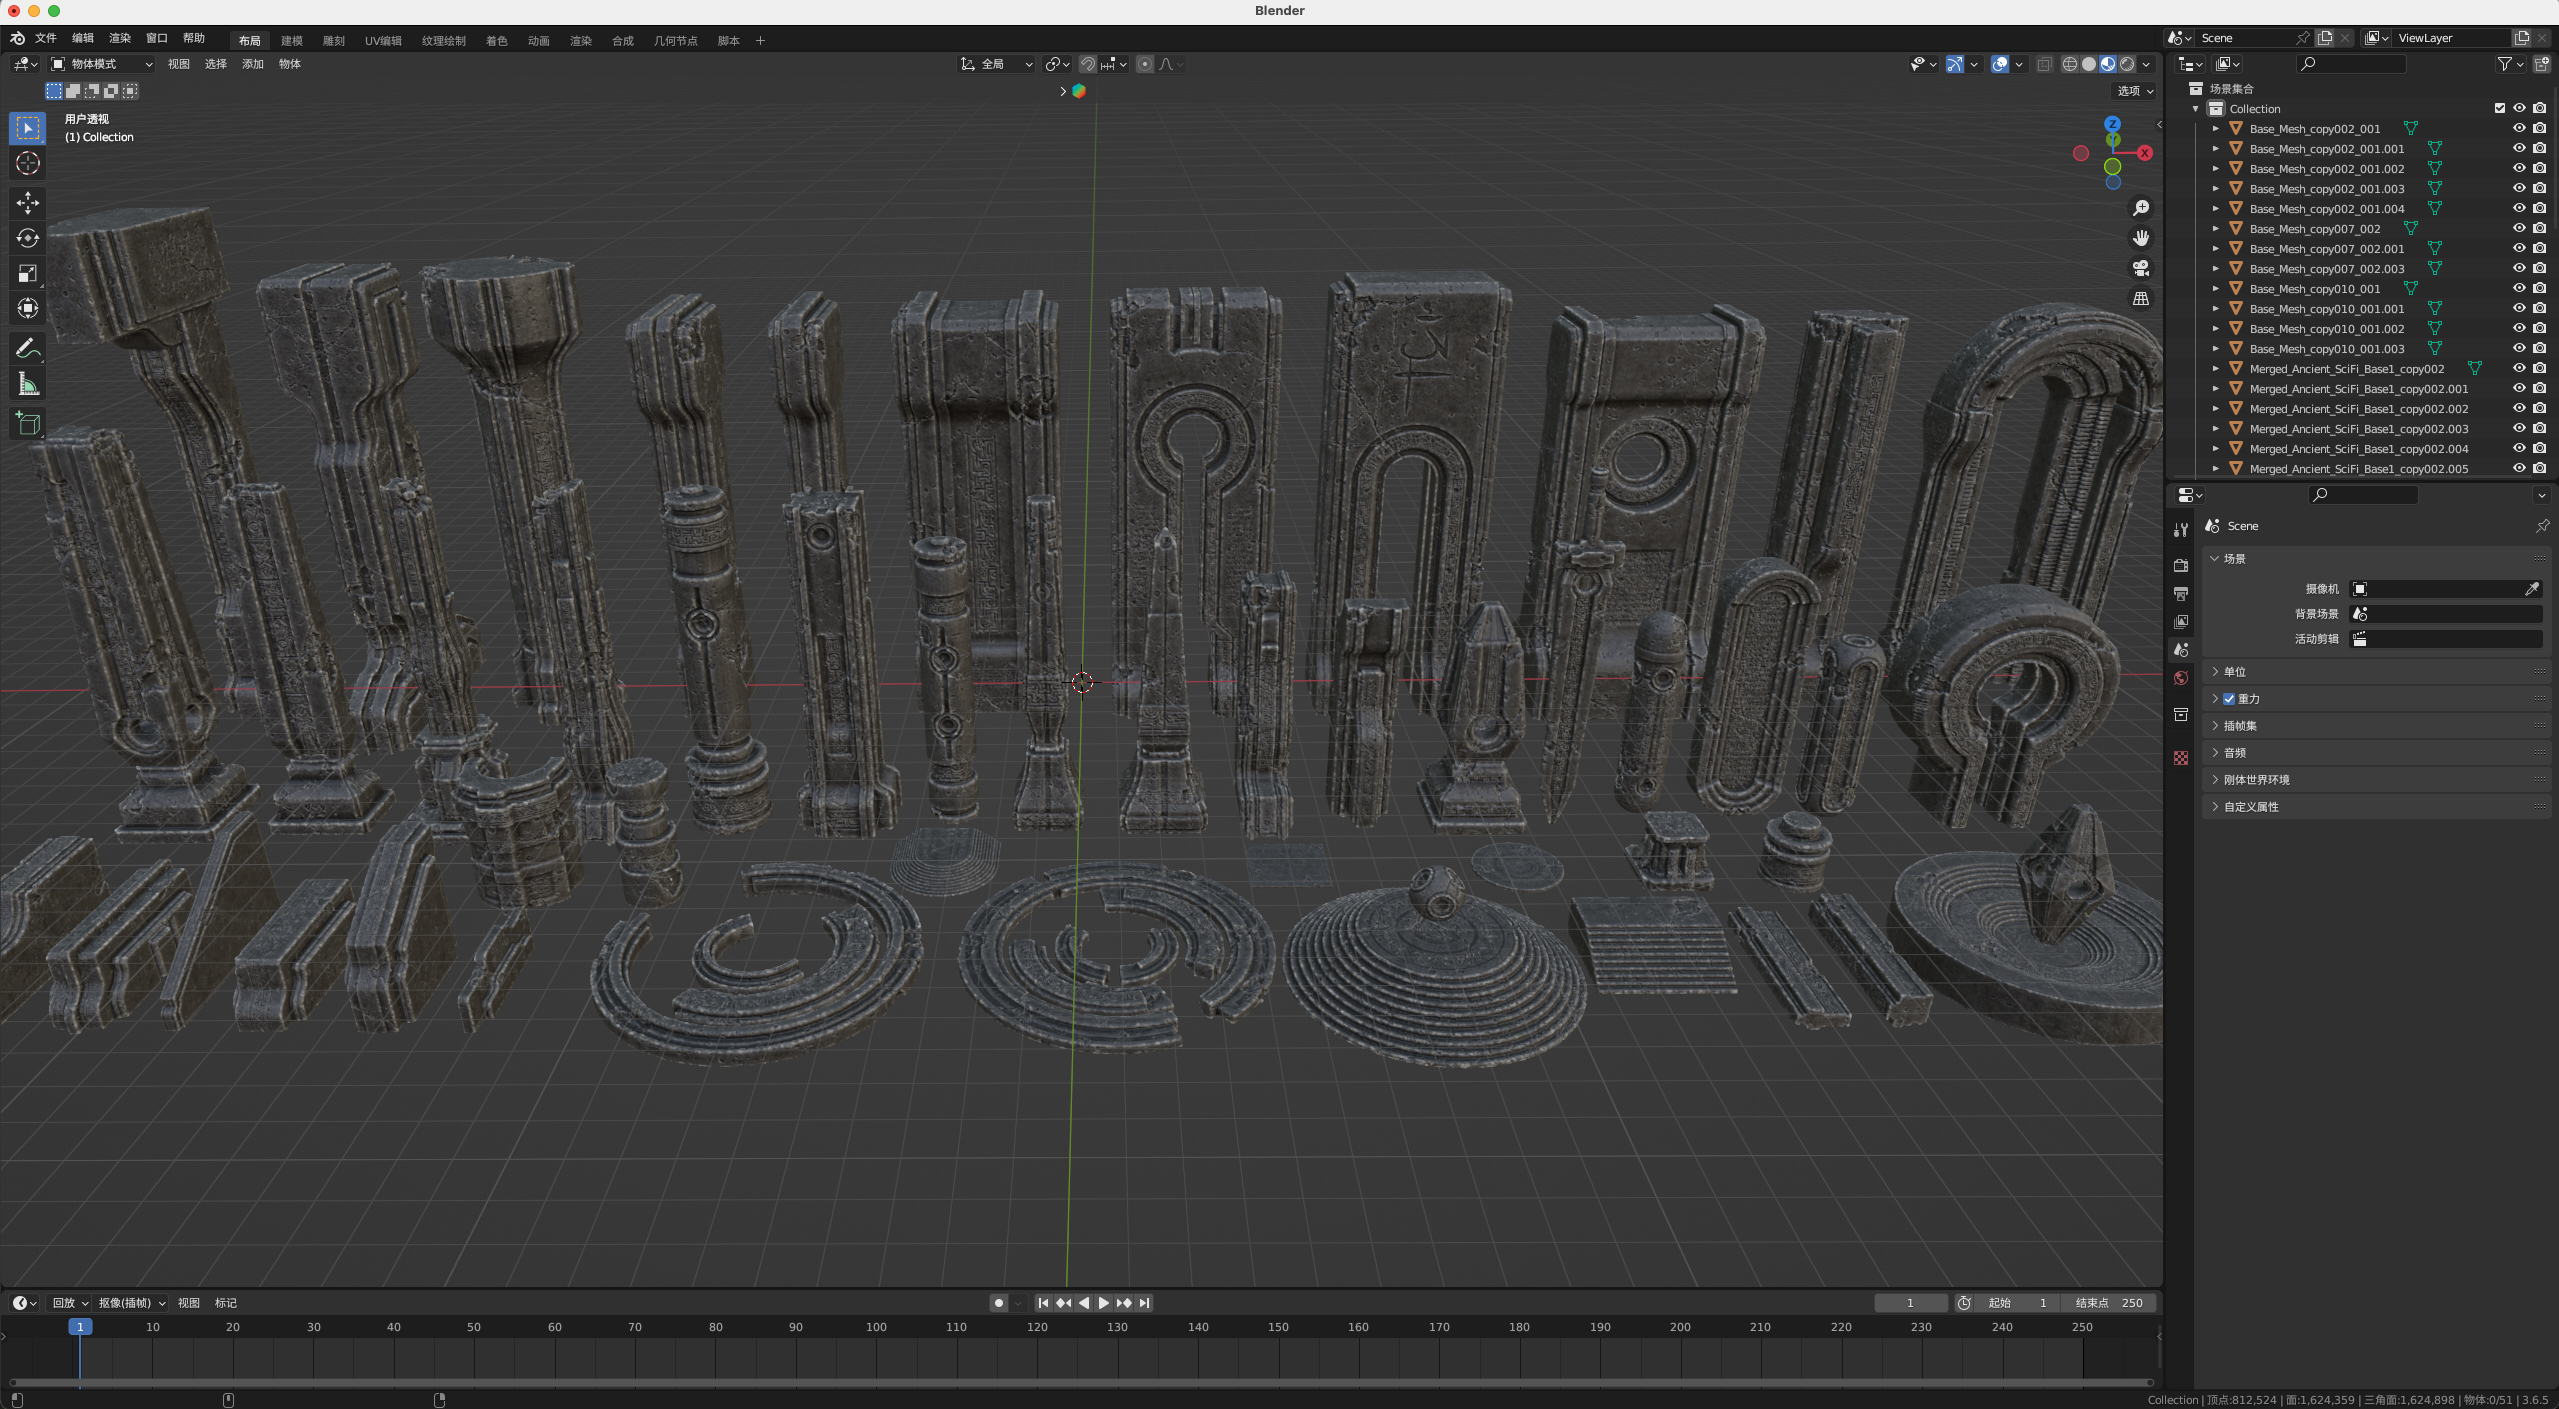This screenshot has width=2559, height=1409.
Task: Click the pan view hand icon
Action: tap(2140, 238)
